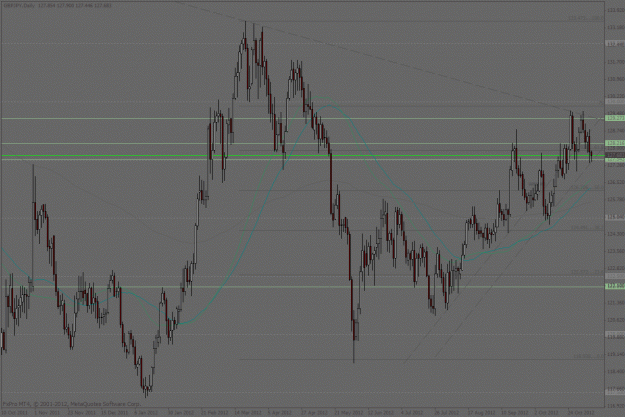Click the 27 Apr 2012 date label

point(314,413)
